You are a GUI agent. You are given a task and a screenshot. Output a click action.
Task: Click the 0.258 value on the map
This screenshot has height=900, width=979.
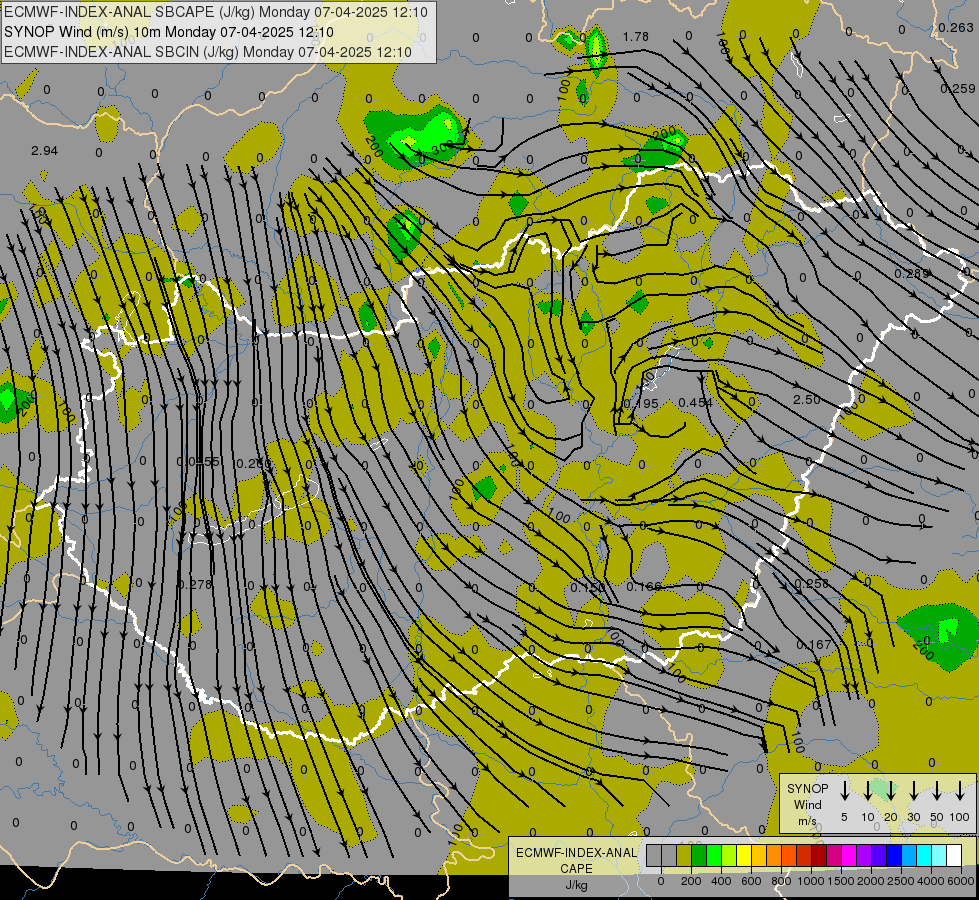(812, 583)
